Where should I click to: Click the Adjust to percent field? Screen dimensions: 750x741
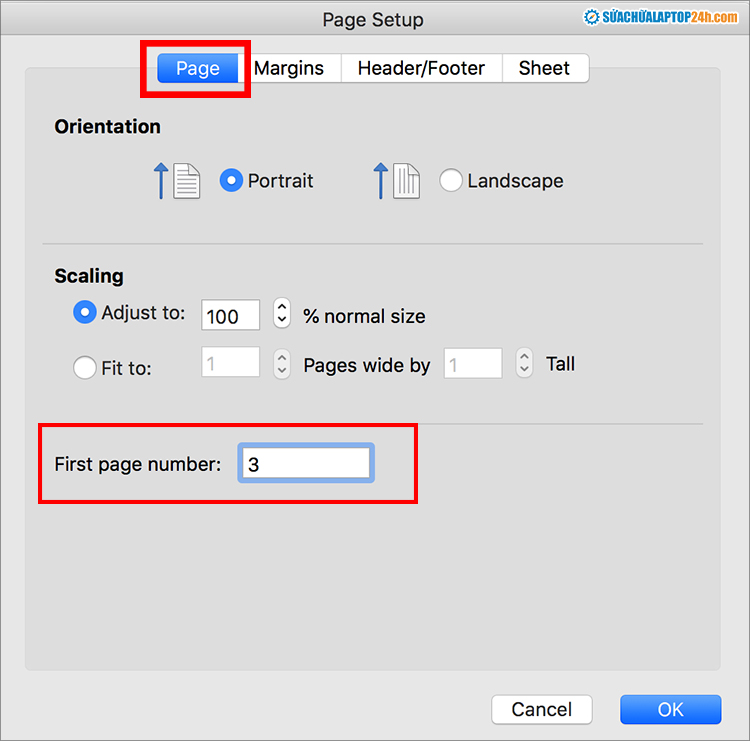(231, 315)
